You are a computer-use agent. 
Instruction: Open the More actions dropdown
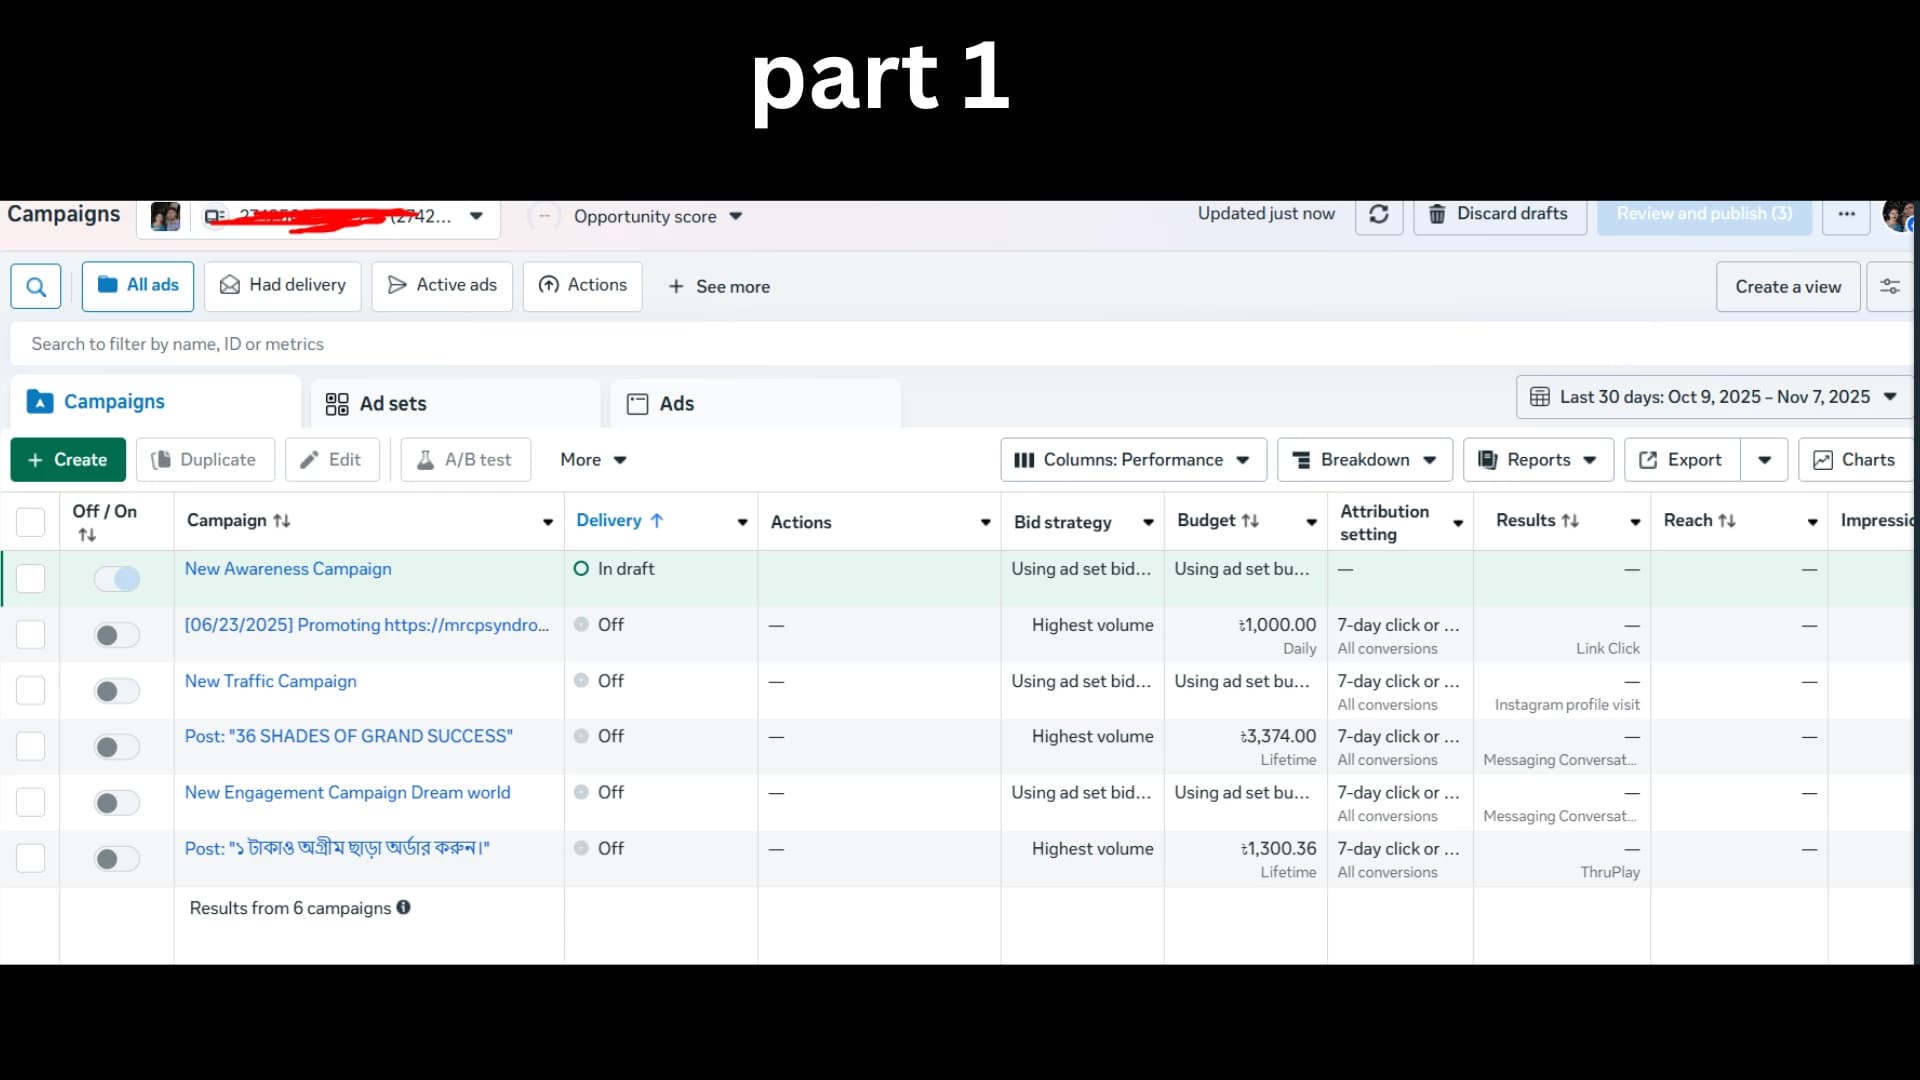coord(593,460)
